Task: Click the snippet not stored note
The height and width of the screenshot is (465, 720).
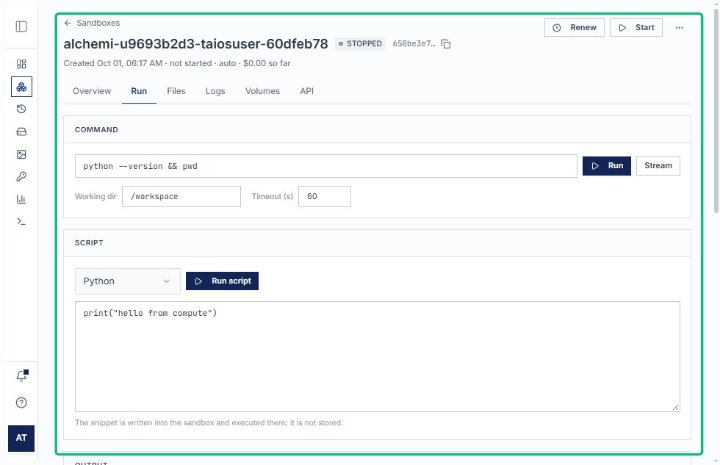Action: click(x=209, y=422)
